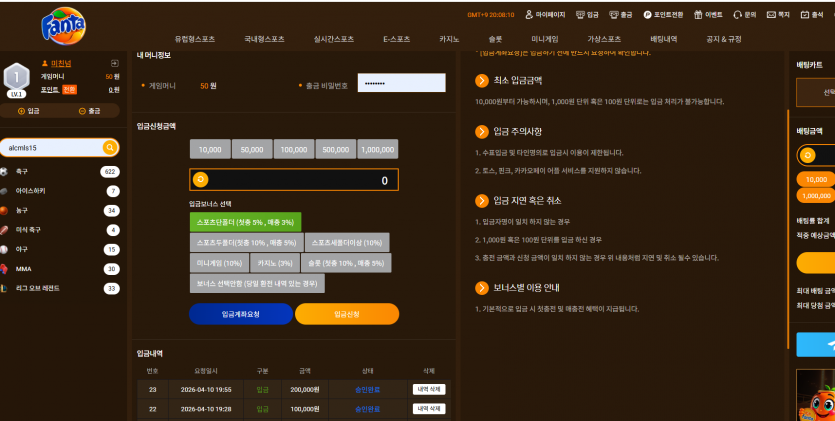Image resolution: width=835 pixels, height=421 pixels.
Task: Open 마이페이지 user icon in header
Action: 529,15
